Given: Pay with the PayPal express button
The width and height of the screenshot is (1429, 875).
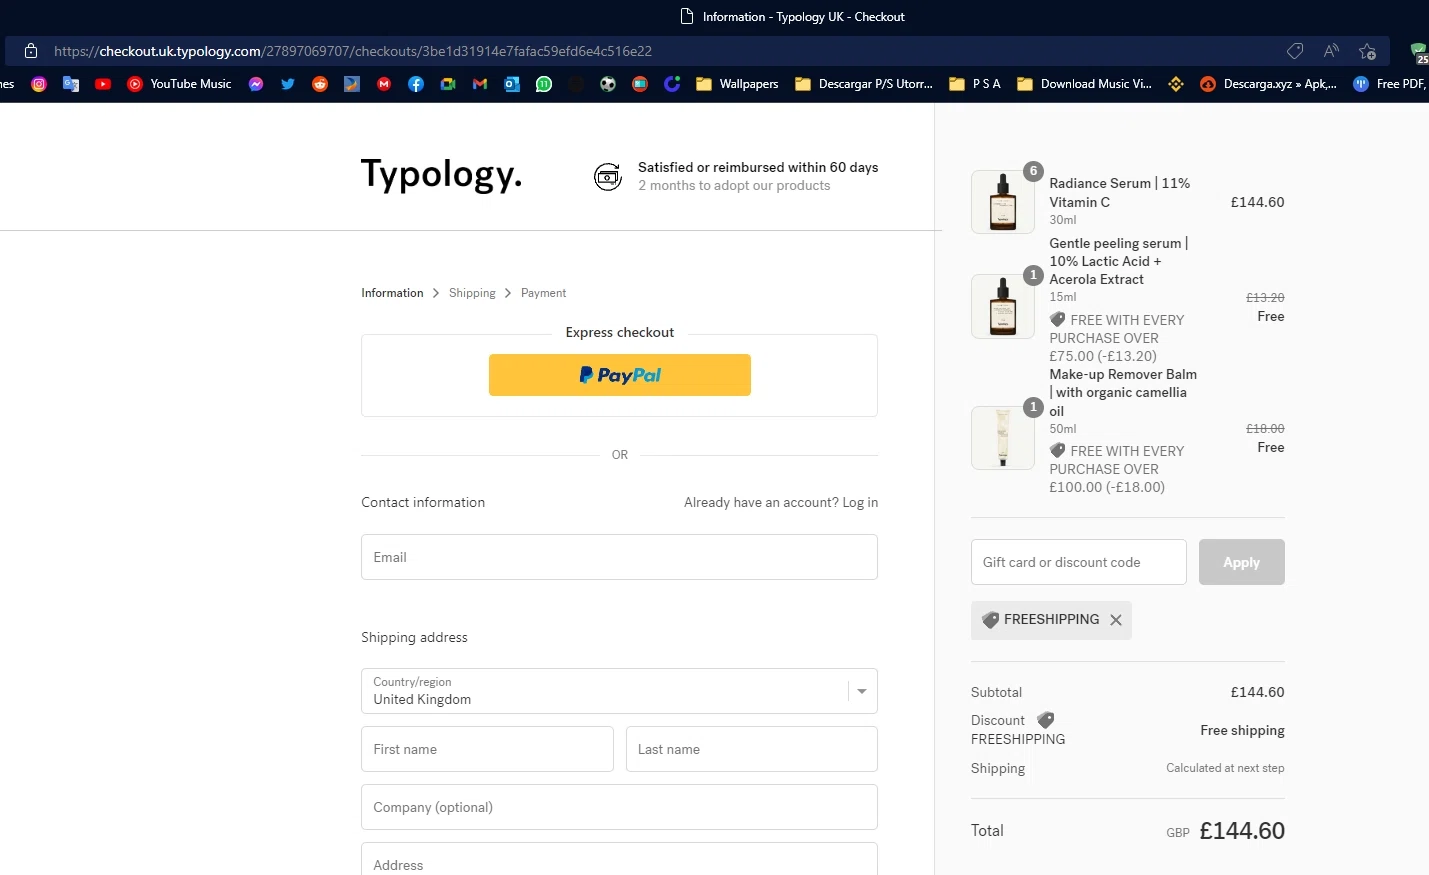Looking at the screenshot, I should (619, 375).
